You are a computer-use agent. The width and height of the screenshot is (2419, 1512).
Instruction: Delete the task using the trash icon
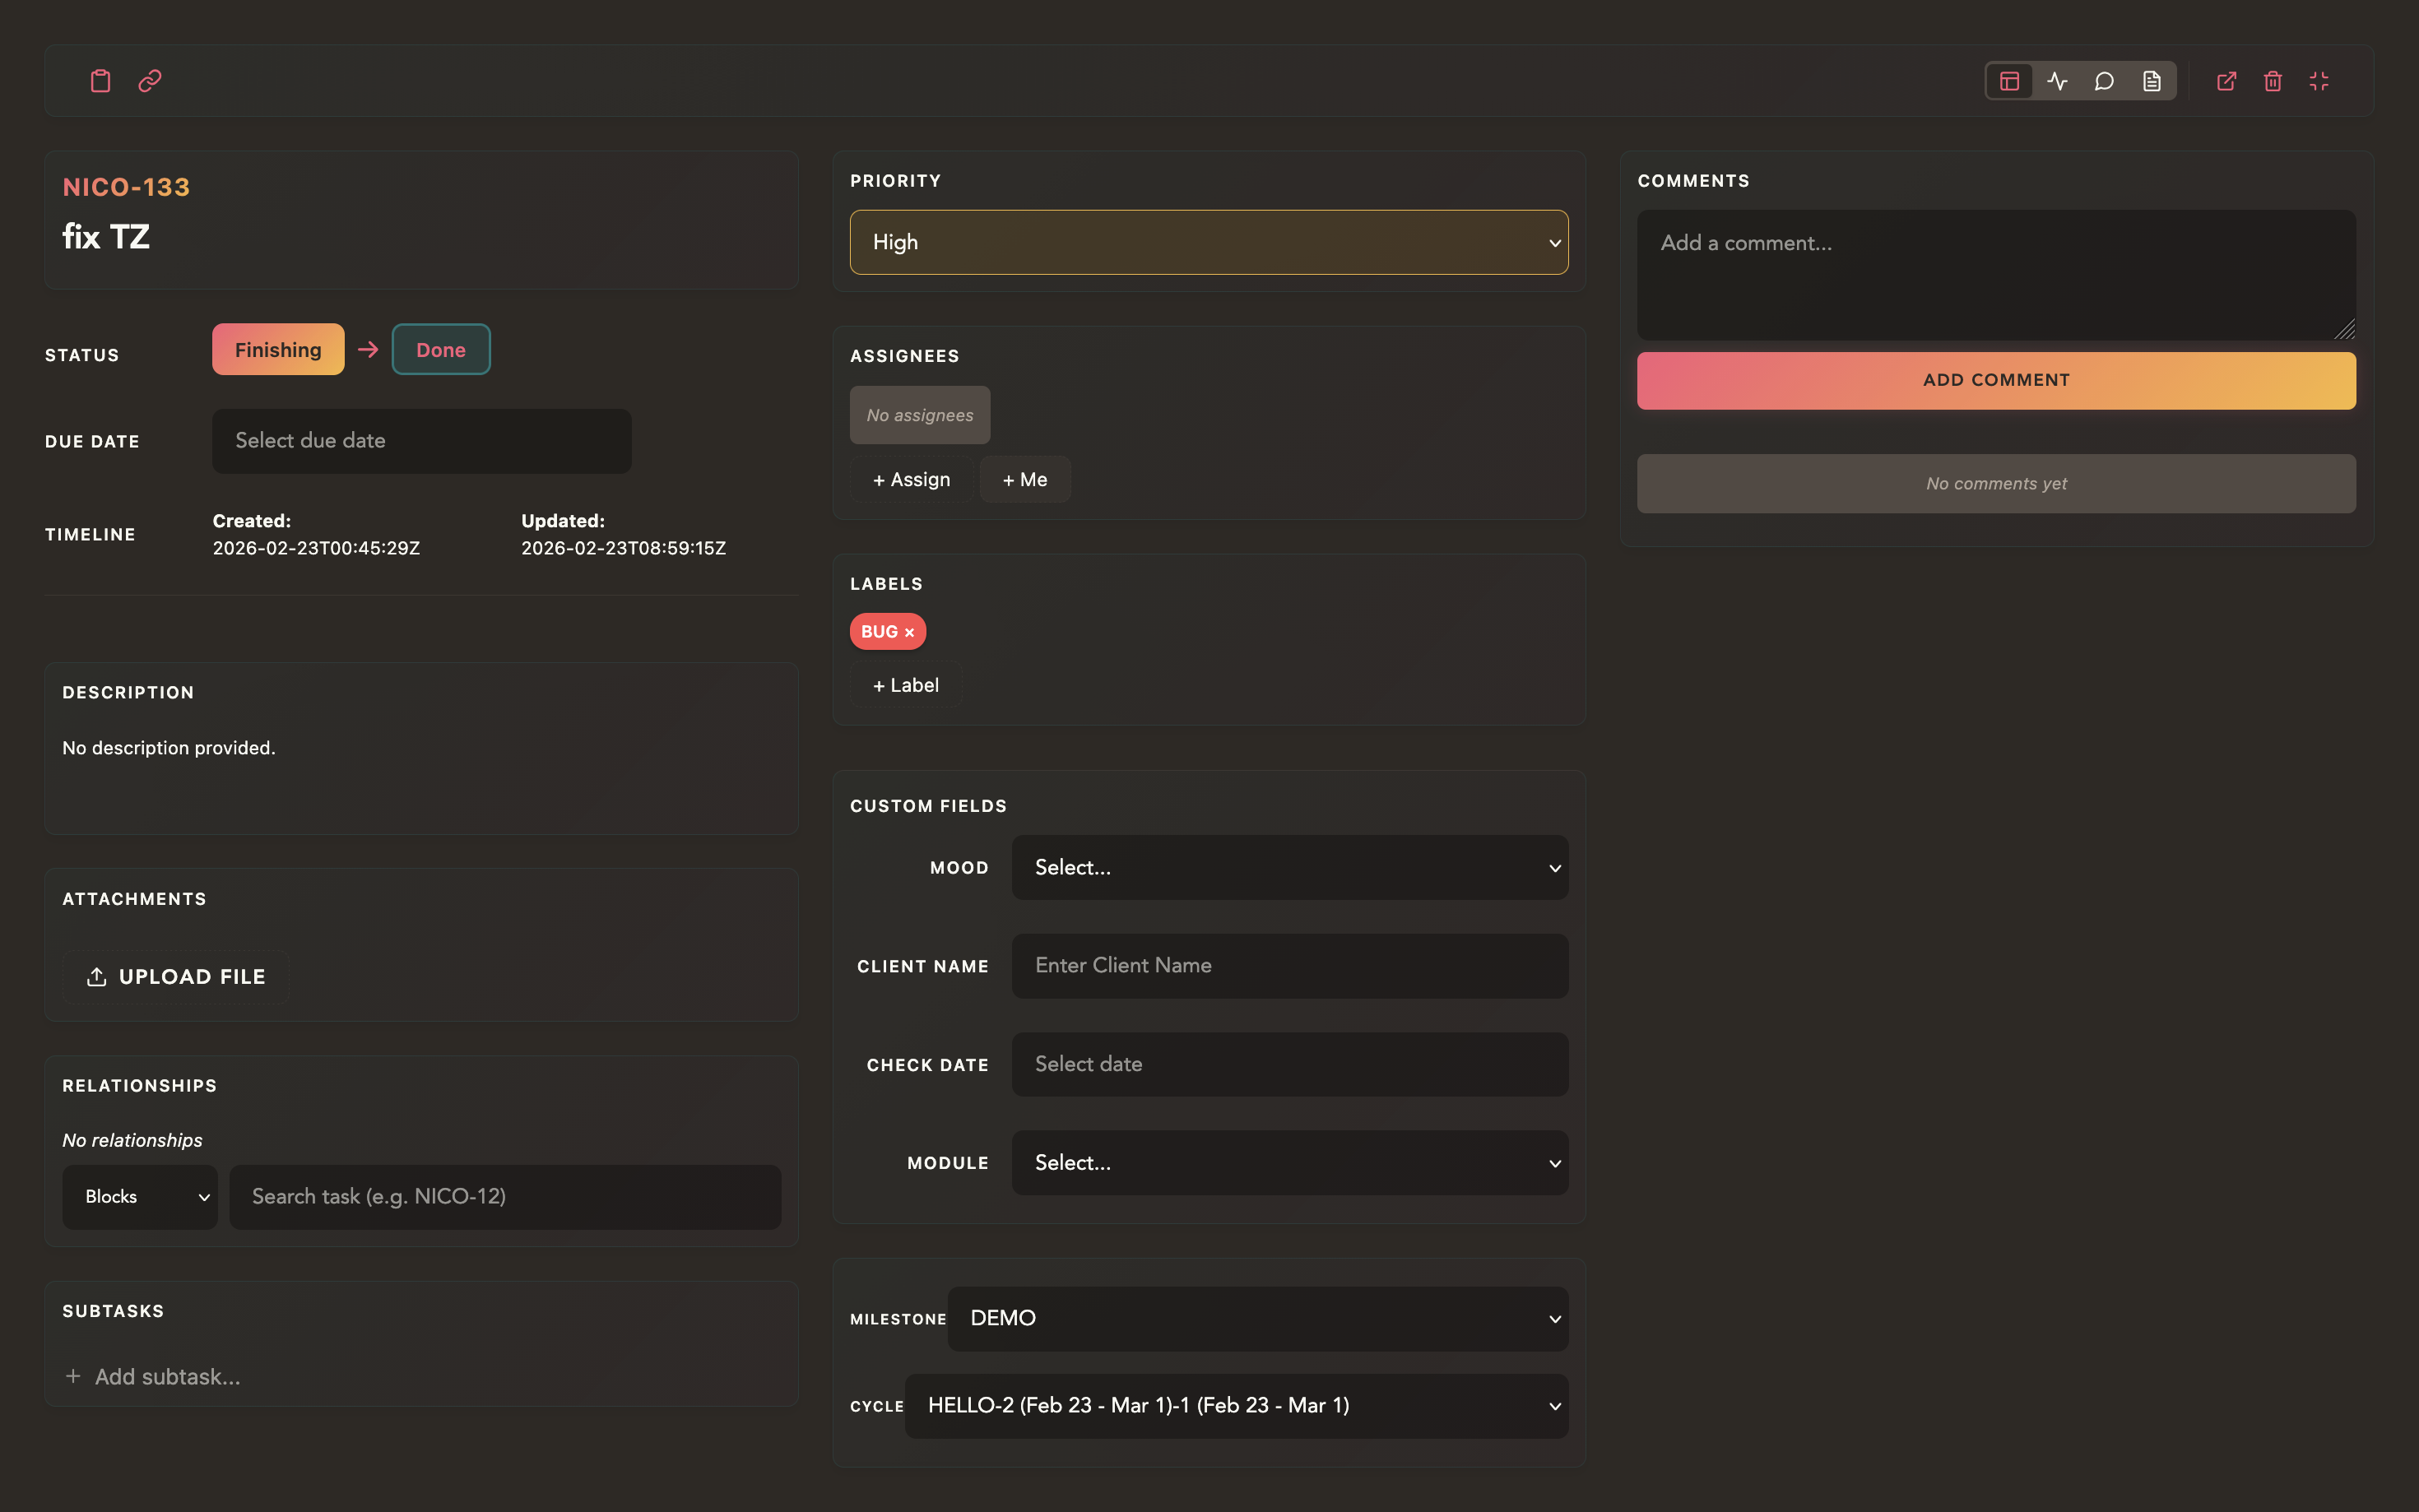[x=2272, y=81]
